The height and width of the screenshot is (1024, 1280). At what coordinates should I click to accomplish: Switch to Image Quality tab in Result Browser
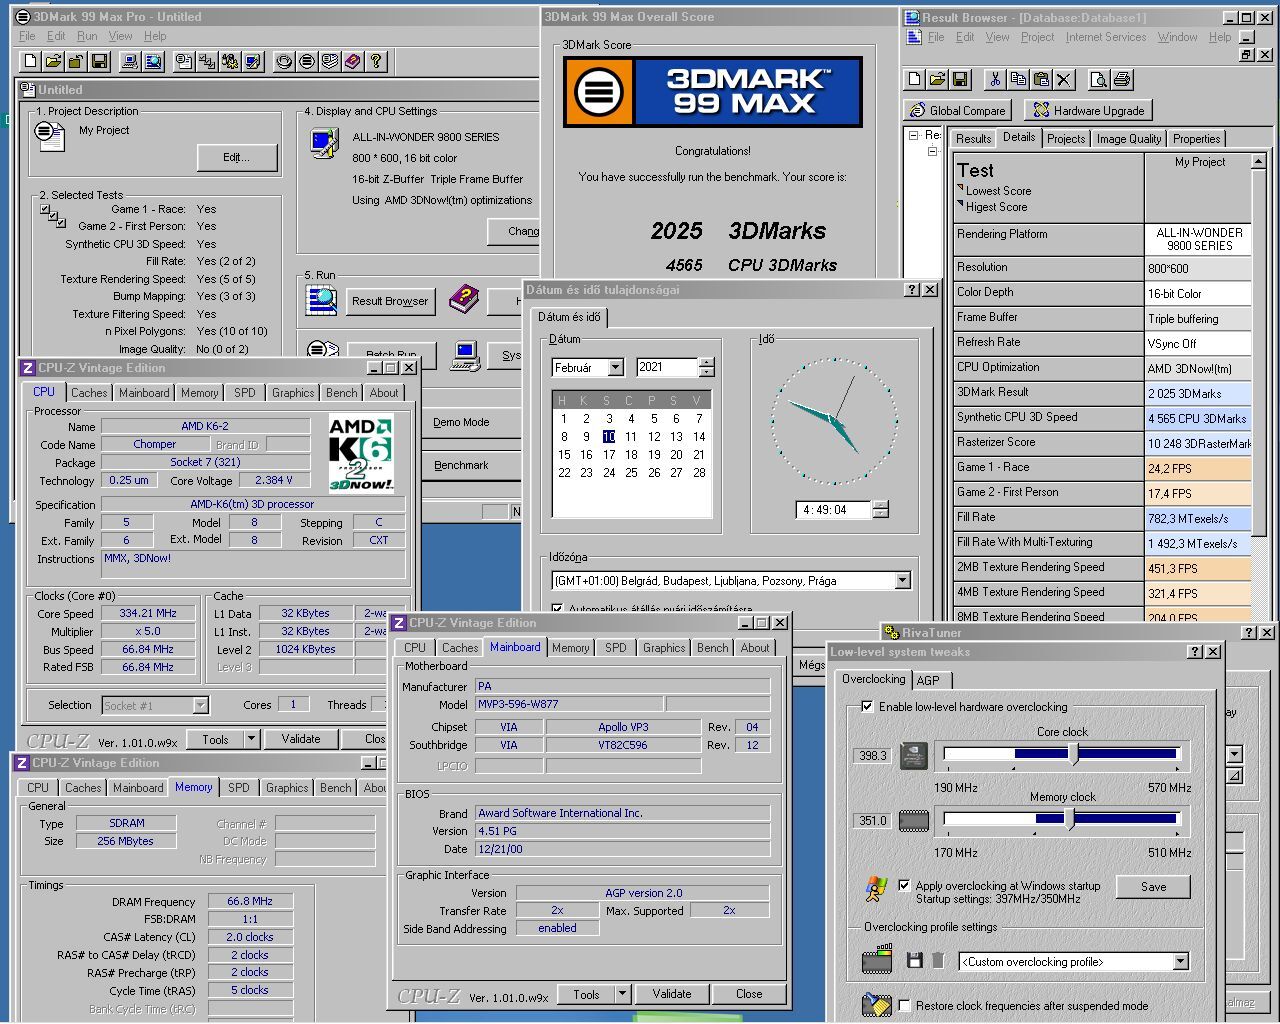pyautogui.click(x=1128, y=139)
